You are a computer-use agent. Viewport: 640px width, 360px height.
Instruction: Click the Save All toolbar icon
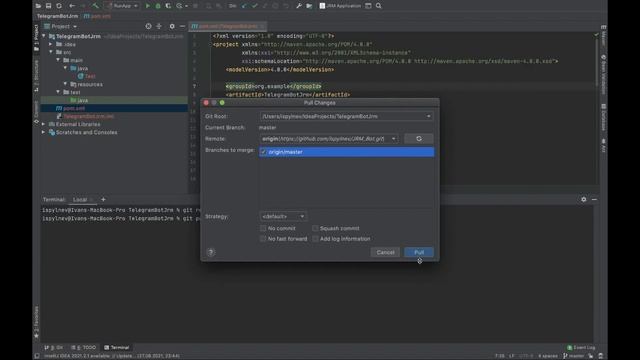coord(49,6)
